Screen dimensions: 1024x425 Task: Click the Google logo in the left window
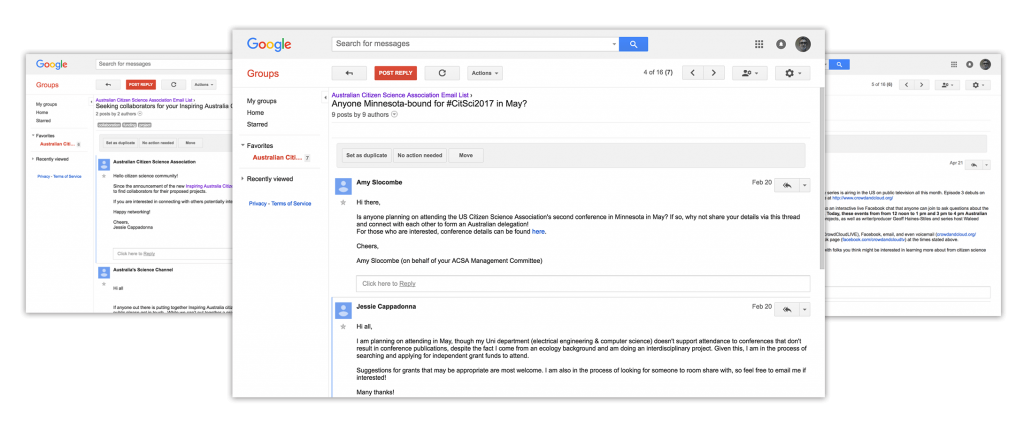[52, 65]
